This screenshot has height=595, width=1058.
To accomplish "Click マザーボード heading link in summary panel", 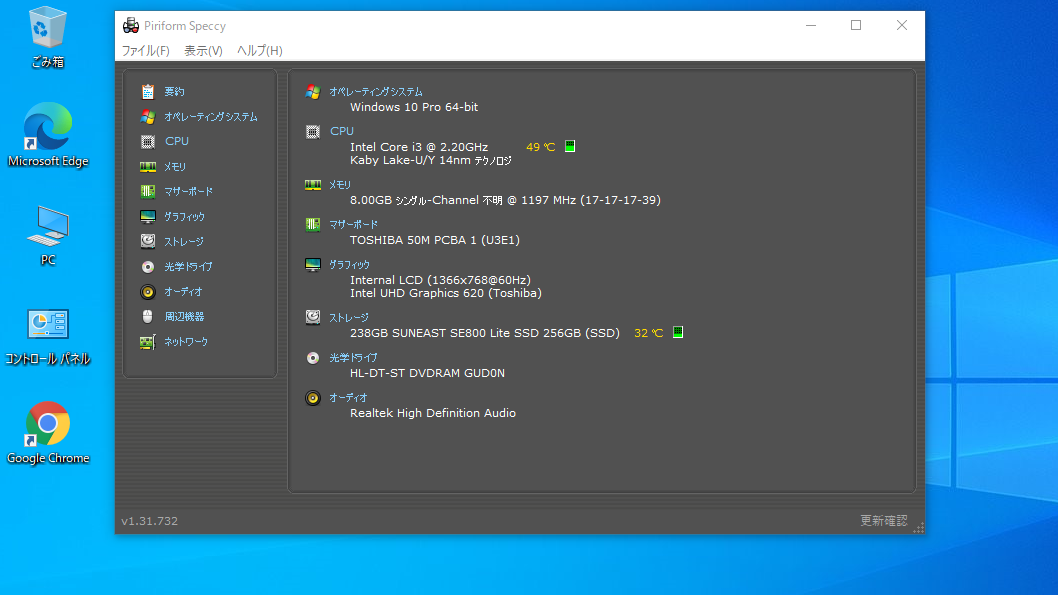I will pos(354,224).
